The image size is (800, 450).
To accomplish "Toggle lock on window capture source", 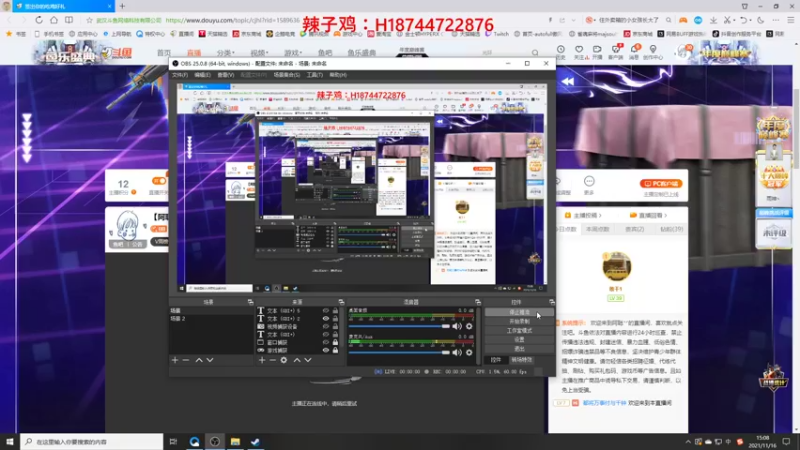I will tap(335, 342).
